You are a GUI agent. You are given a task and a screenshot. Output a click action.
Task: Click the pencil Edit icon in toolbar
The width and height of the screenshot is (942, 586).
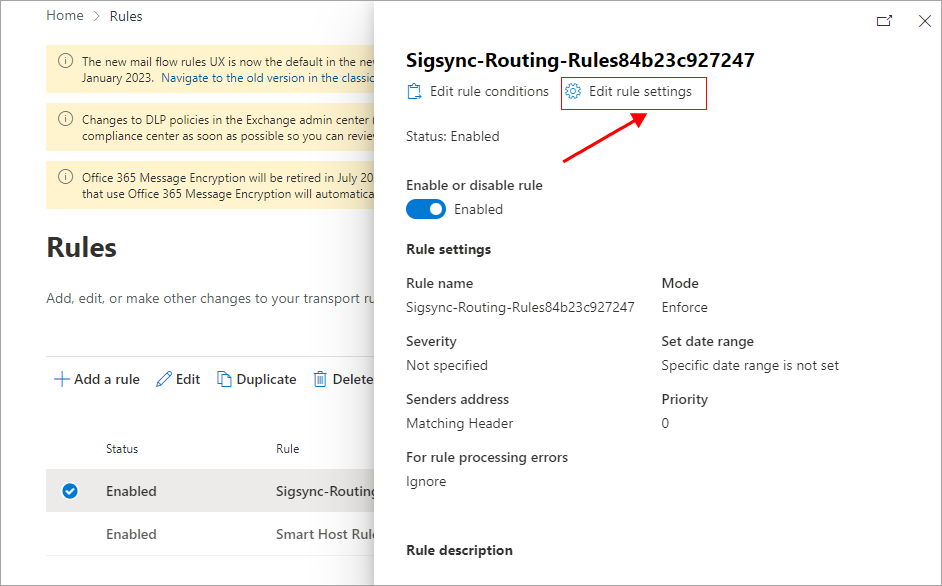tap(164, 379)
